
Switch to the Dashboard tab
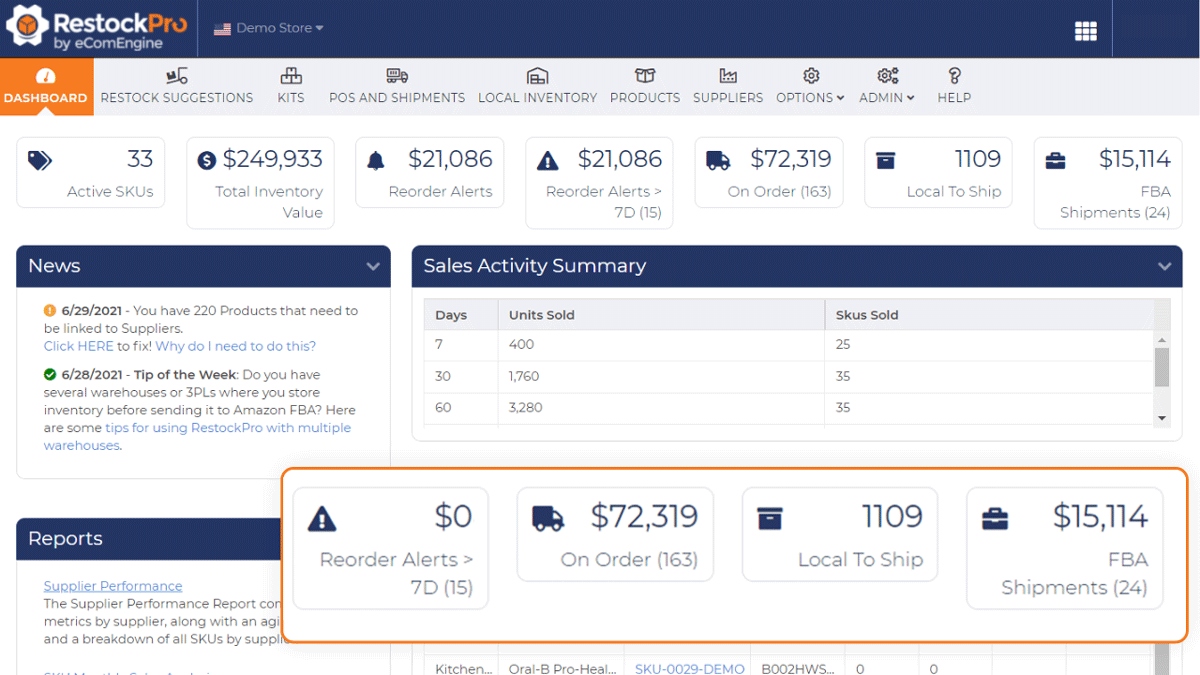[46, 86]
